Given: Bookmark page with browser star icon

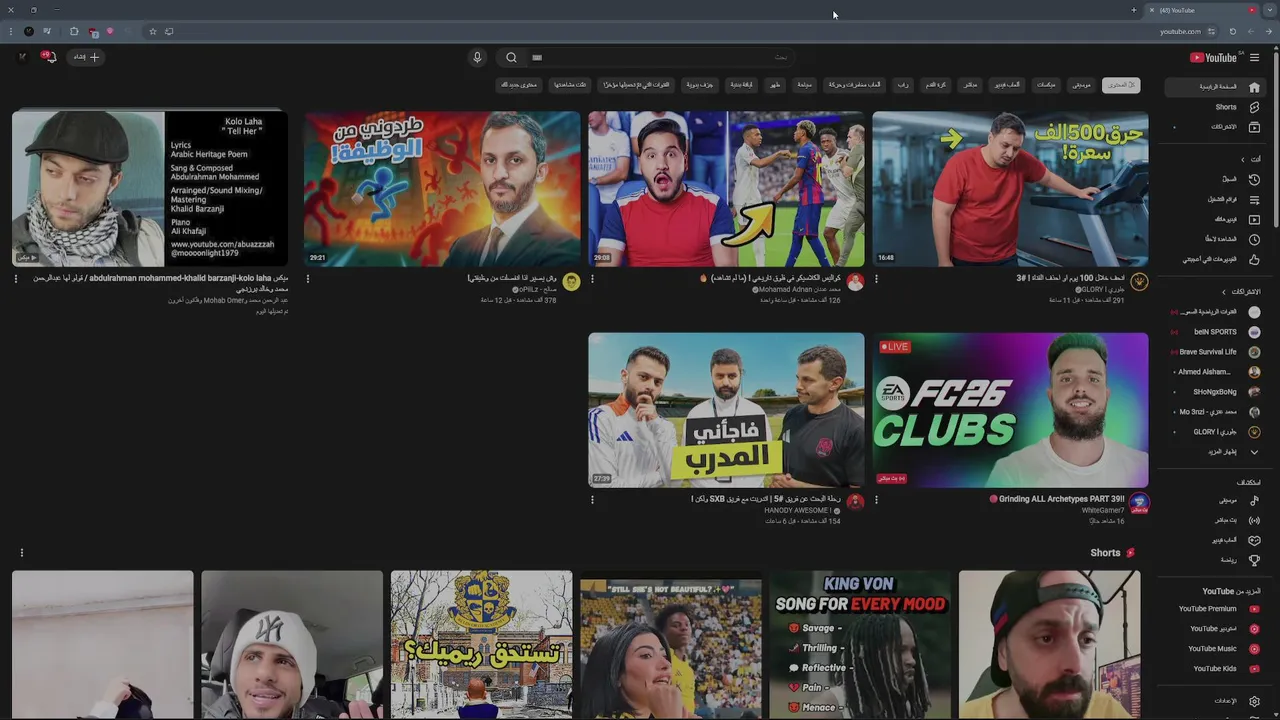Looking at the screenshot, I should pyautogui.click(x=152, y=31).
